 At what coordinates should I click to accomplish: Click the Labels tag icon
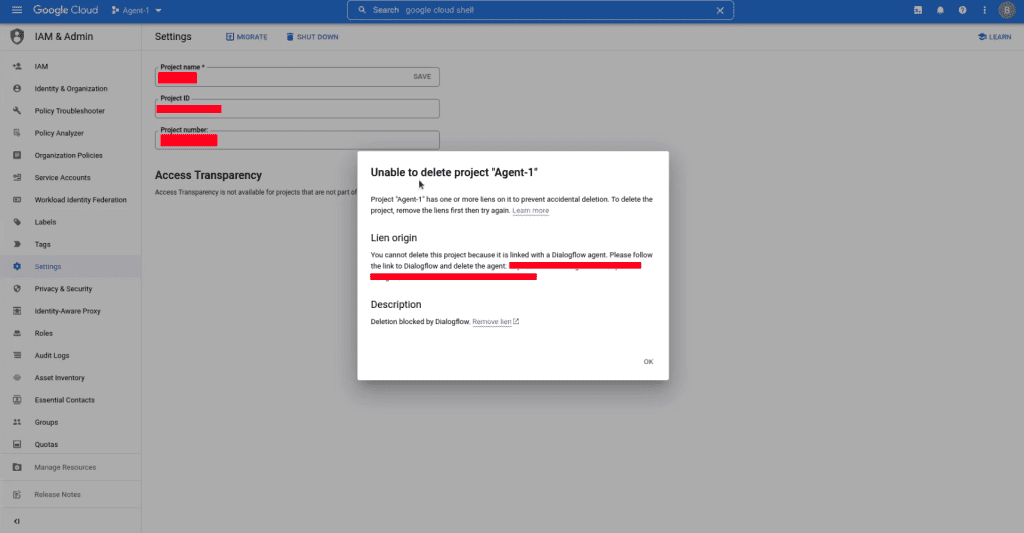tap(17, 221)
